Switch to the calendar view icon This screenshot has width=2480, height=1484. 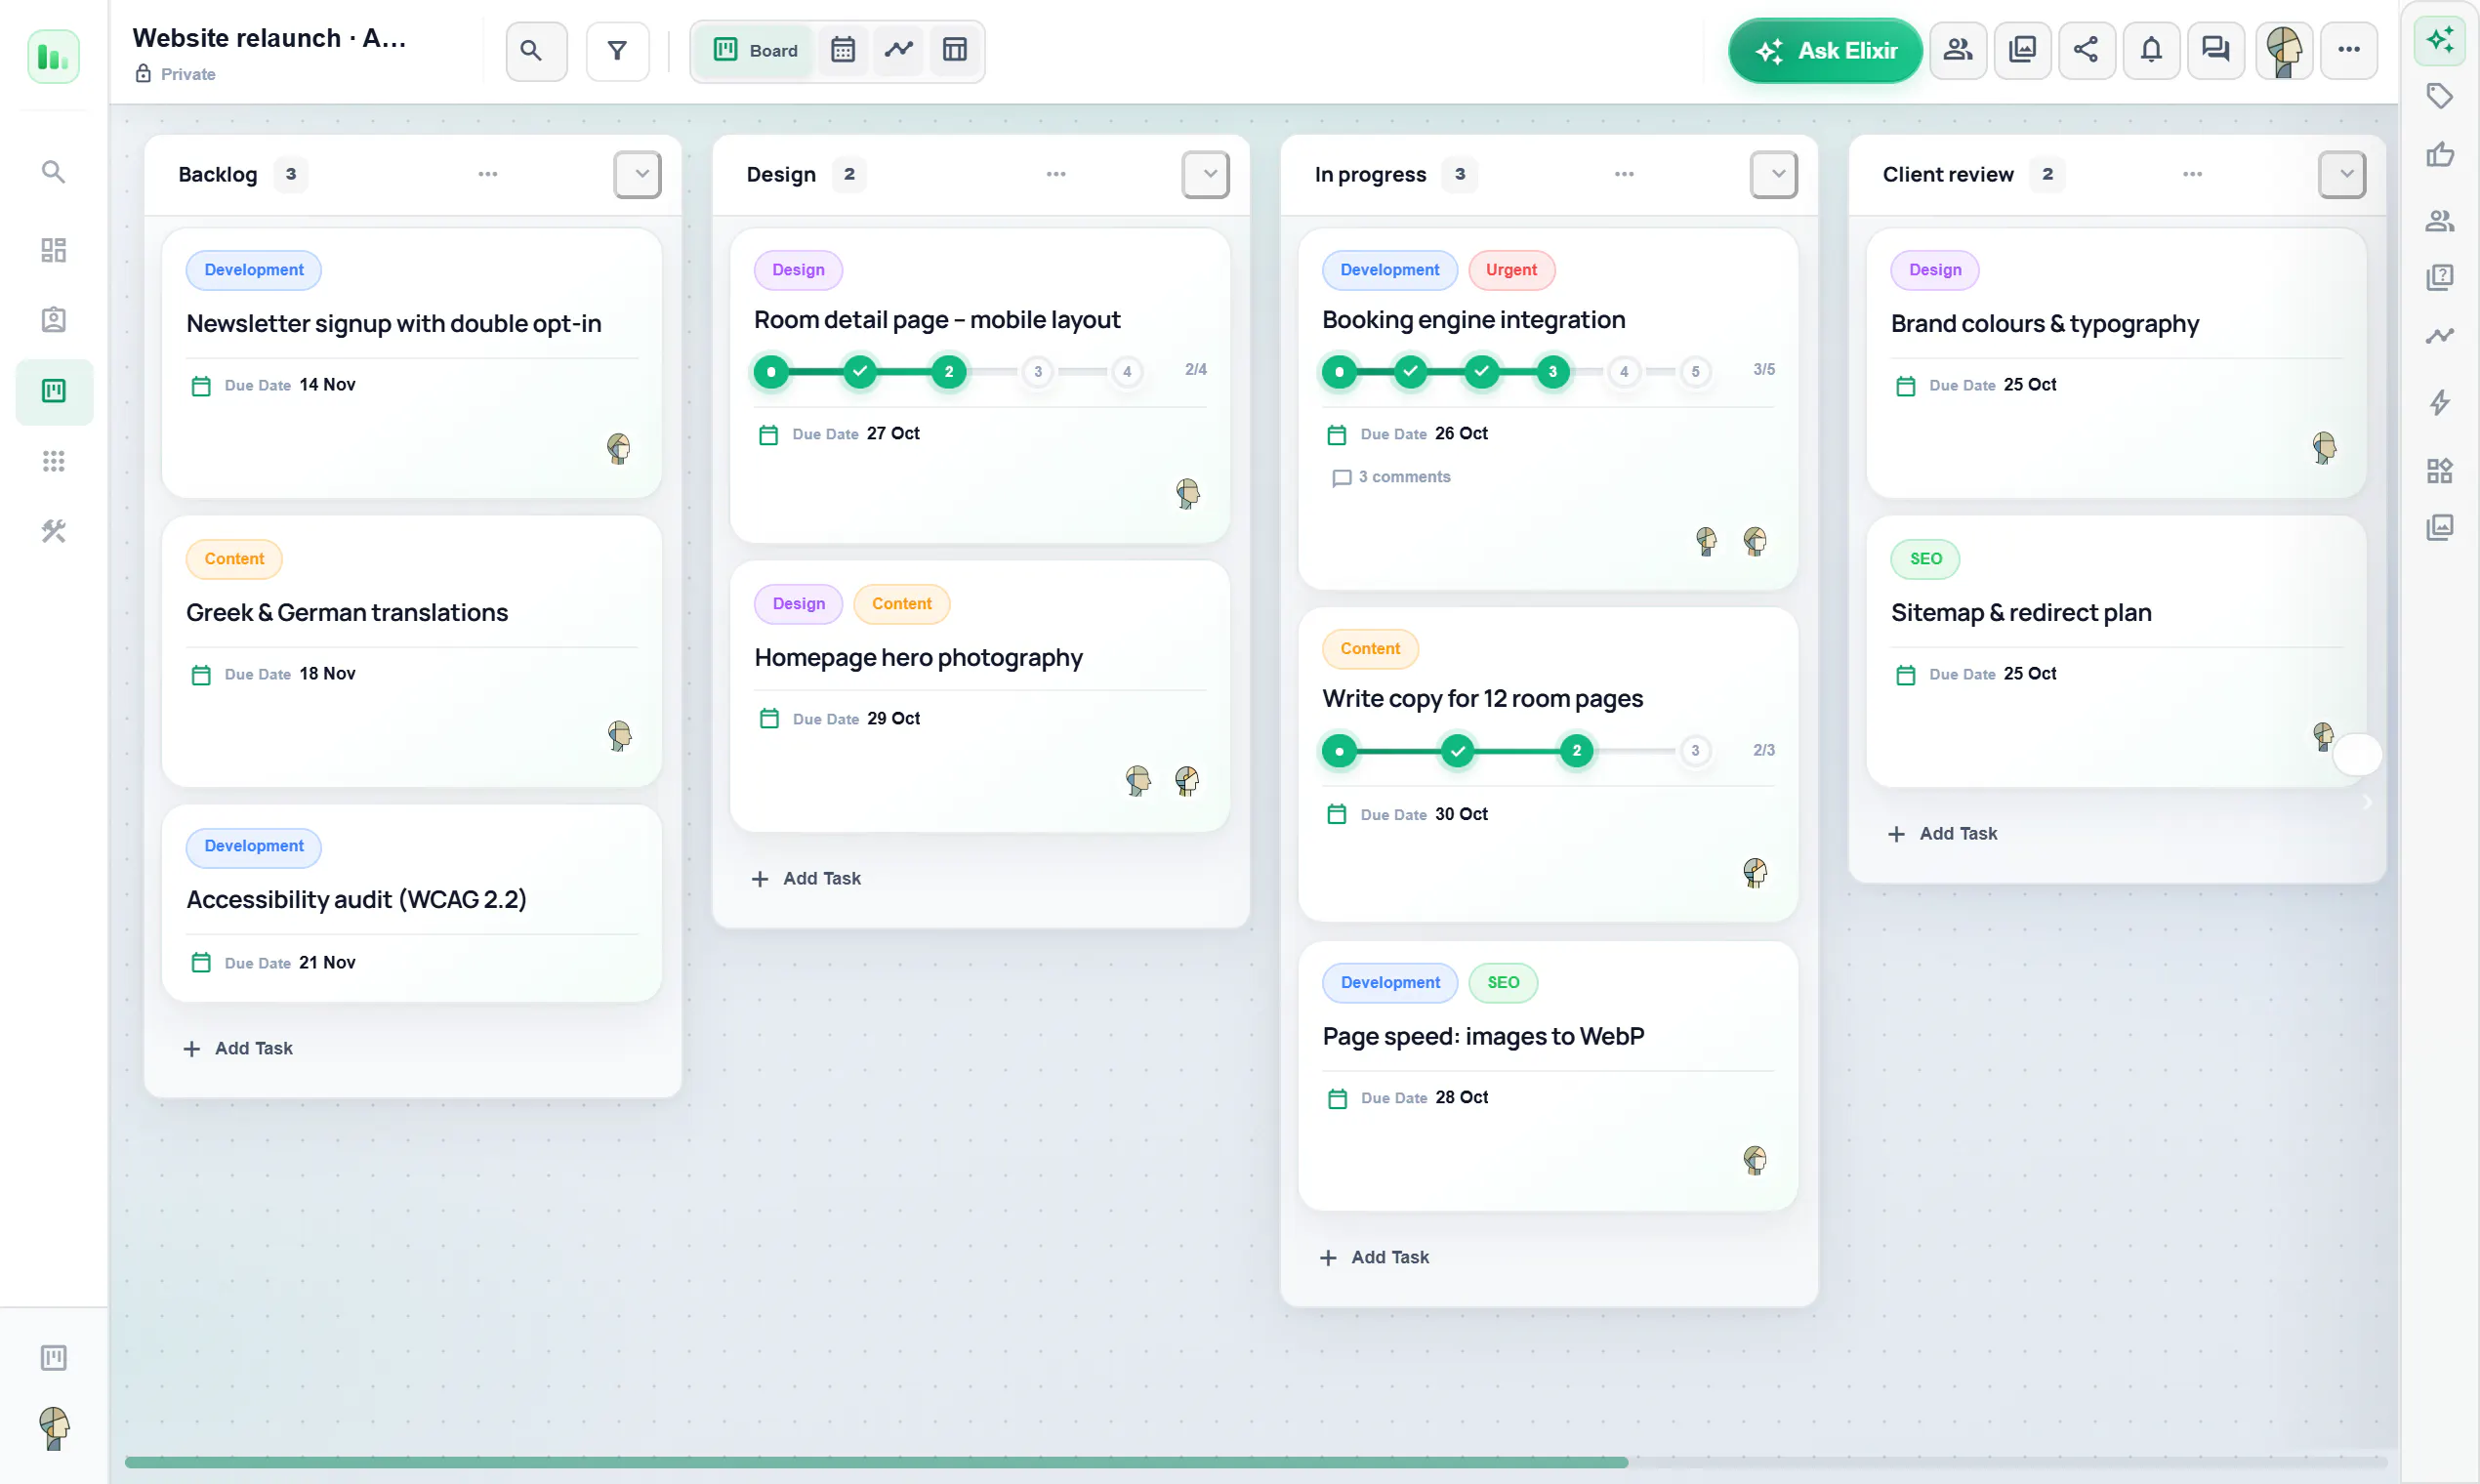click(843, 50)
